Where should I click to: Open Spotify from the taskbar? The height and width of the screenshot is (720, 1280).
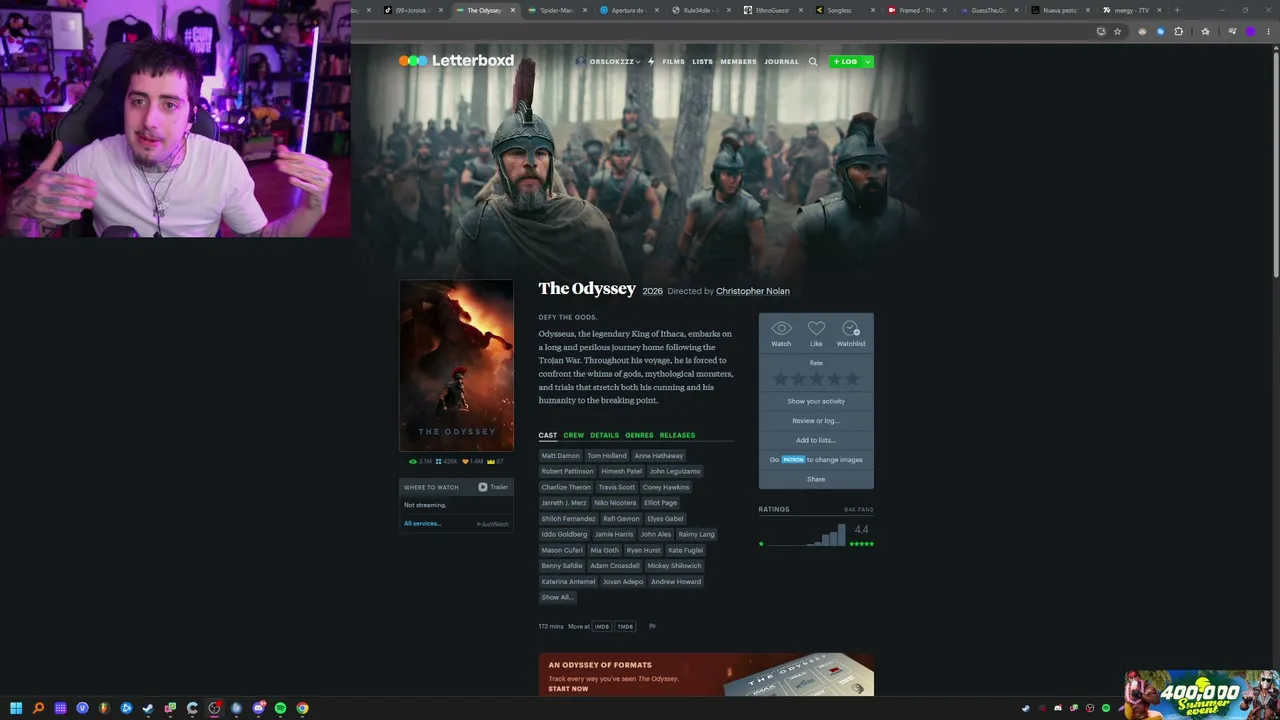coord(280,708)
